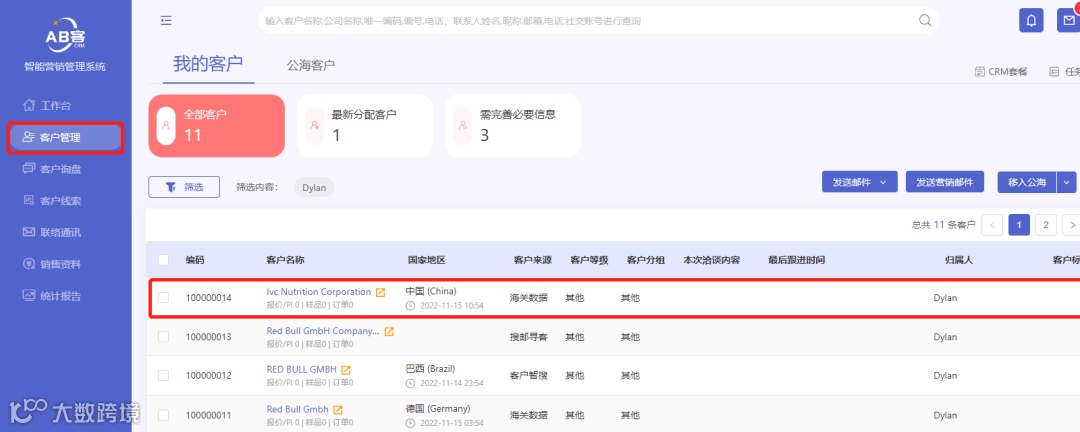Click code 100000014 cell

[209, 298]
